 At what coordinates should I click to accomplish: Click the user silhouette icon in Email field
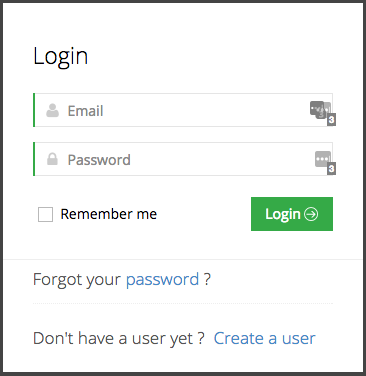52,110
